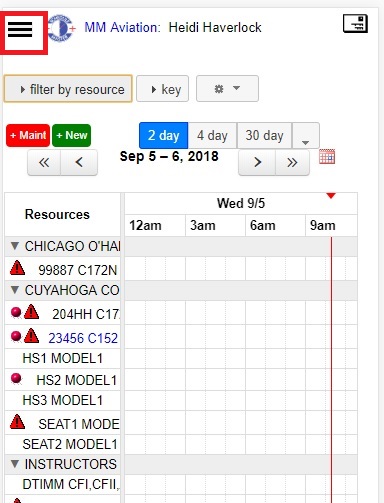Collapse the CHICAGO O'HARE resource group
This screenshot has height=503, width=384.
point(15,246)
